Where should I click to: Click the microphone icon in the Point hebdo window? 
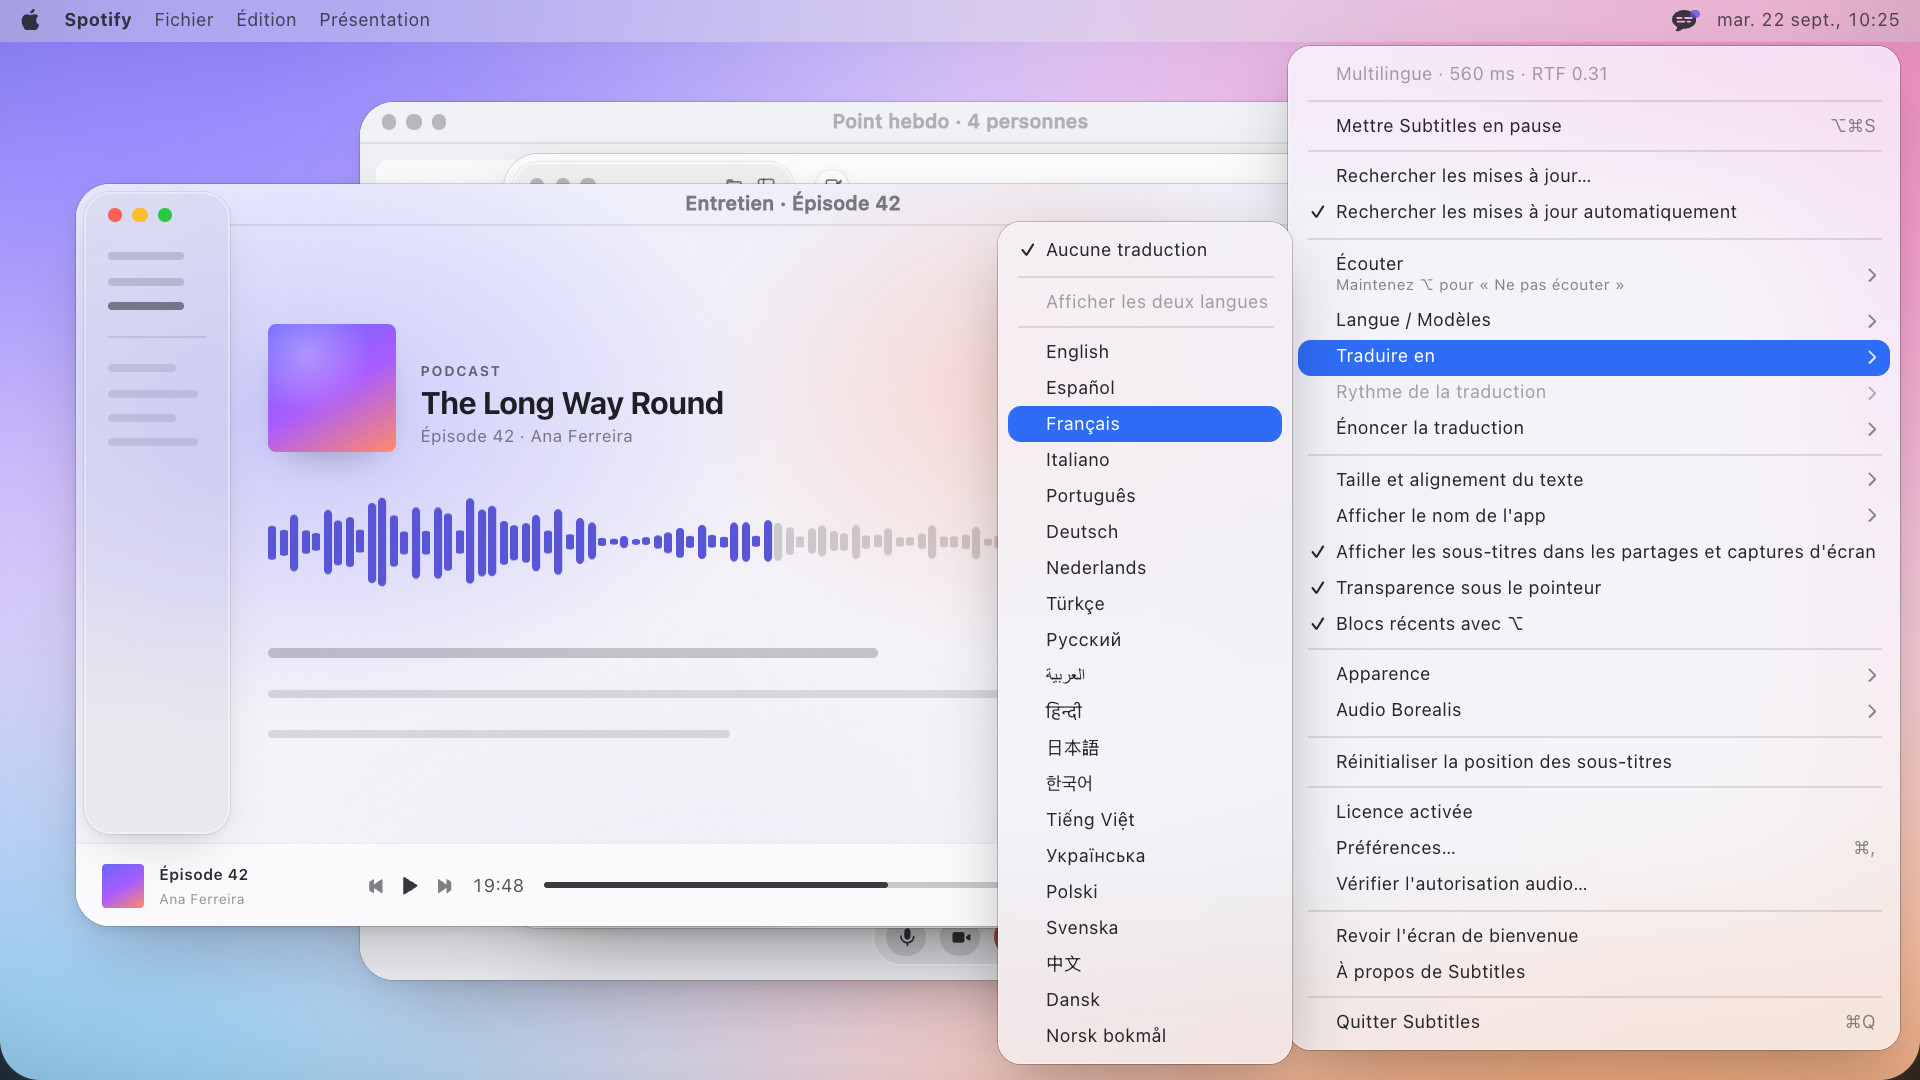point(906,938)
